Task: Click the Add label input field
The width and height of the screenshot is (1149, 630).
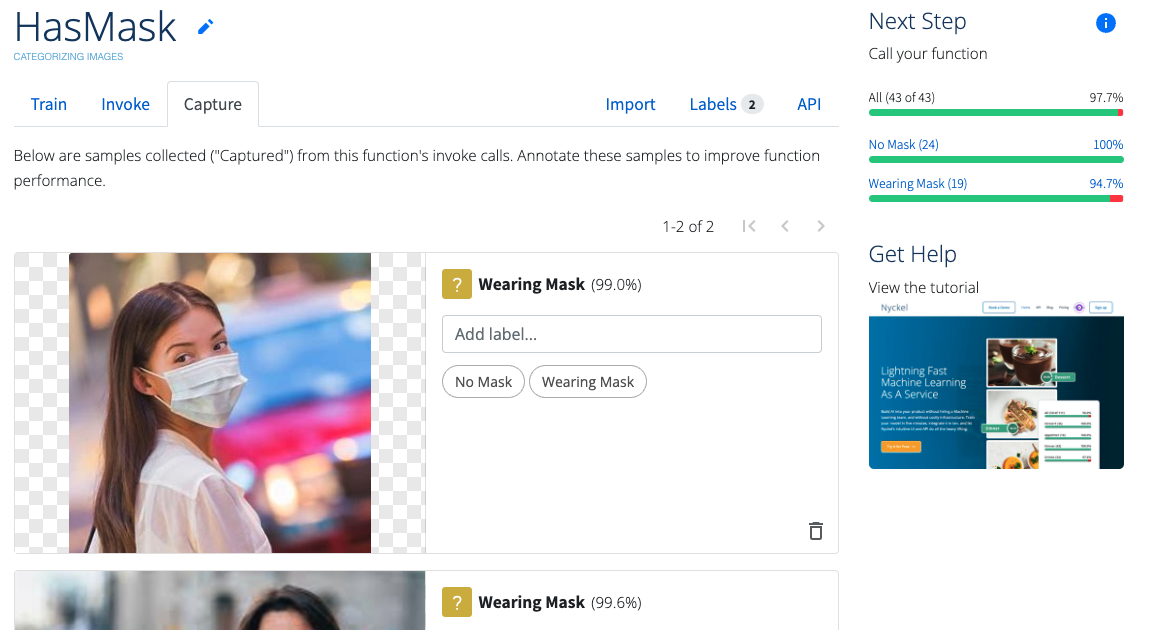Action: pyautogui.click(x=632, y=334)
